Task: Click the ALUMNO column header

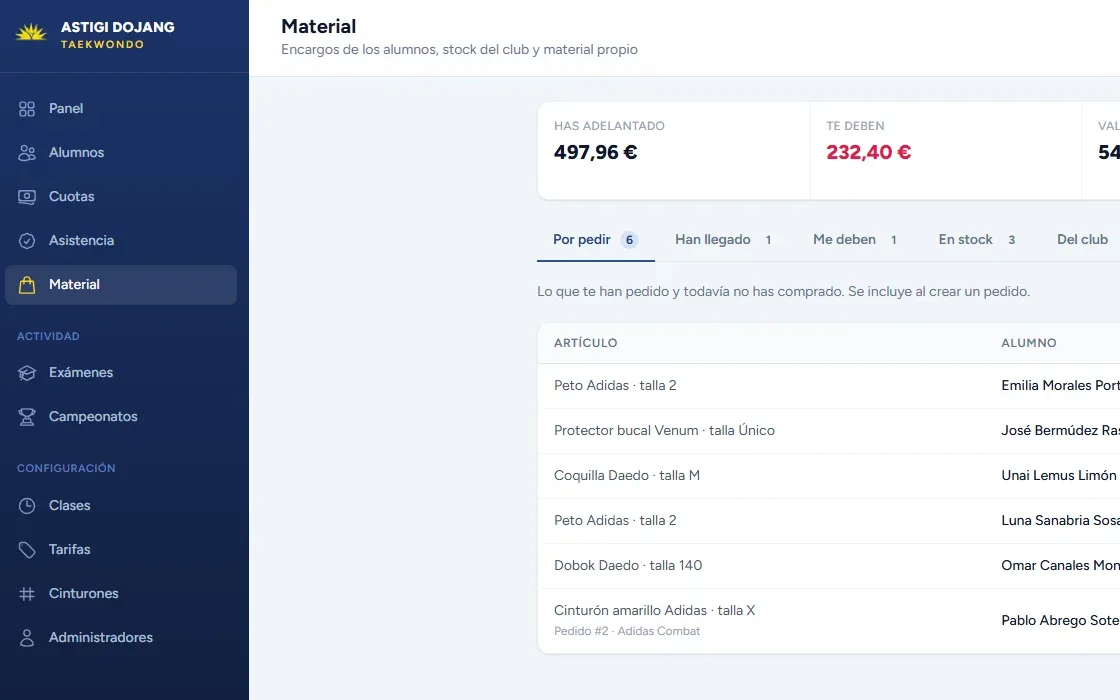Action: click(1029, 343)
